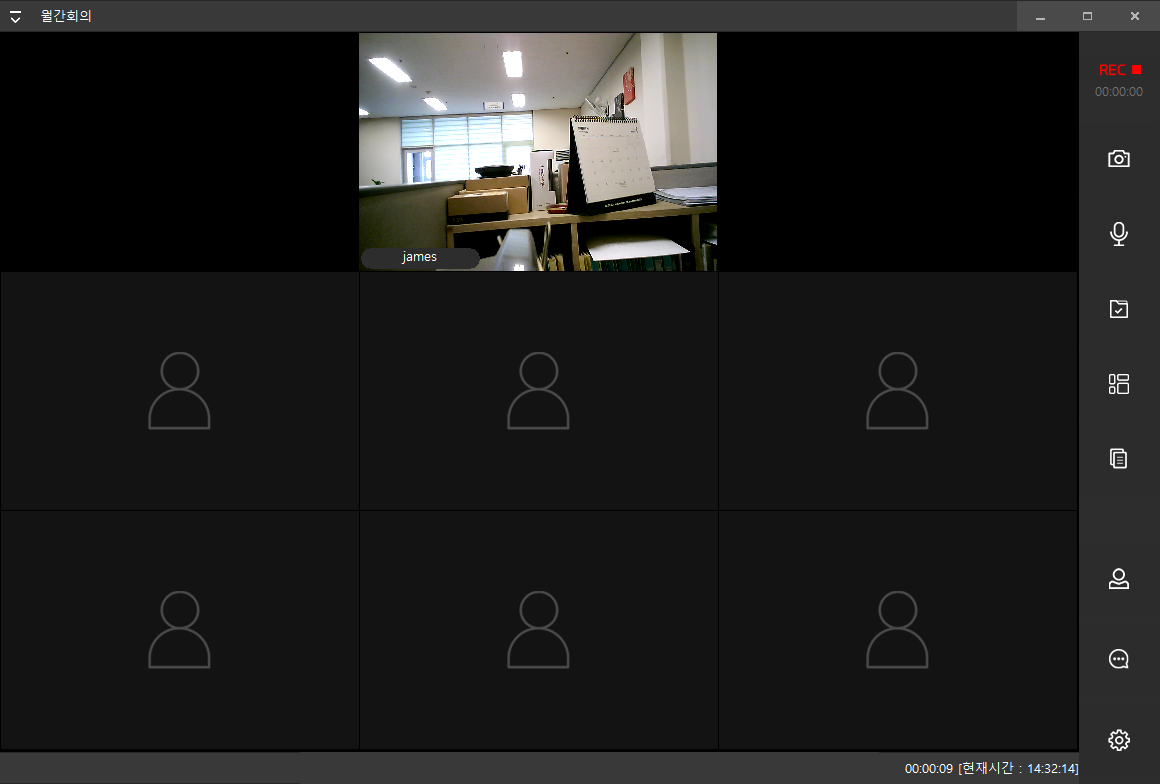Open the checklist document icon
The image size is (1160, 784).
pyautogui.click(x=1119, y=309)
